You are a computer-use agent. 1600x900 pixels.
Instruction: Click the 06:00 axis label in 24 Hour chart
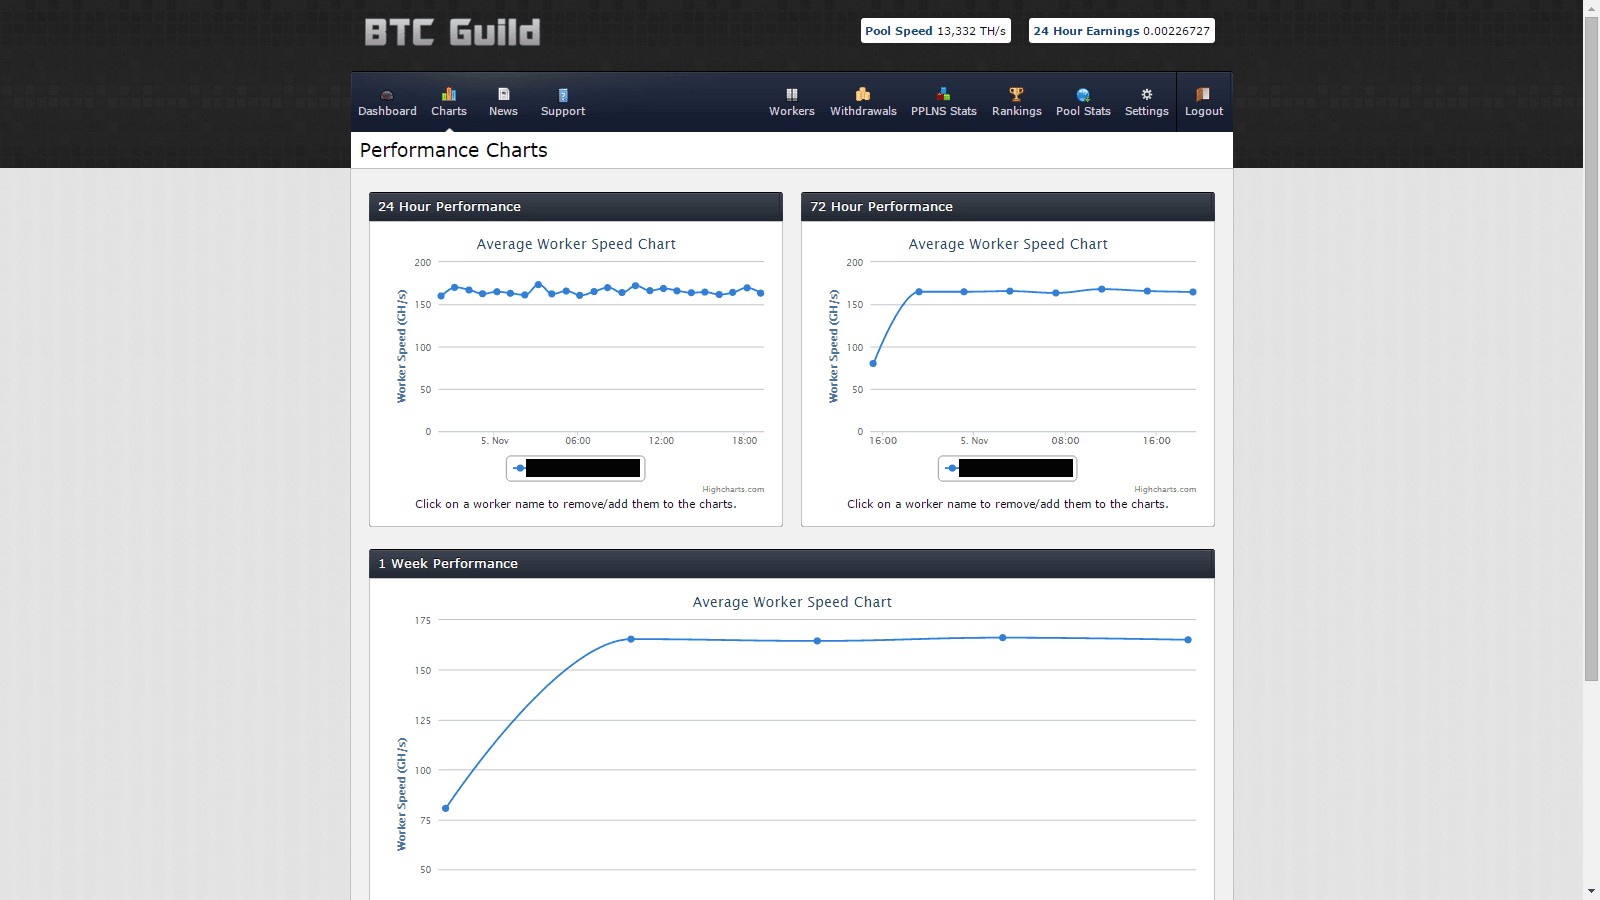pos(578,441)
